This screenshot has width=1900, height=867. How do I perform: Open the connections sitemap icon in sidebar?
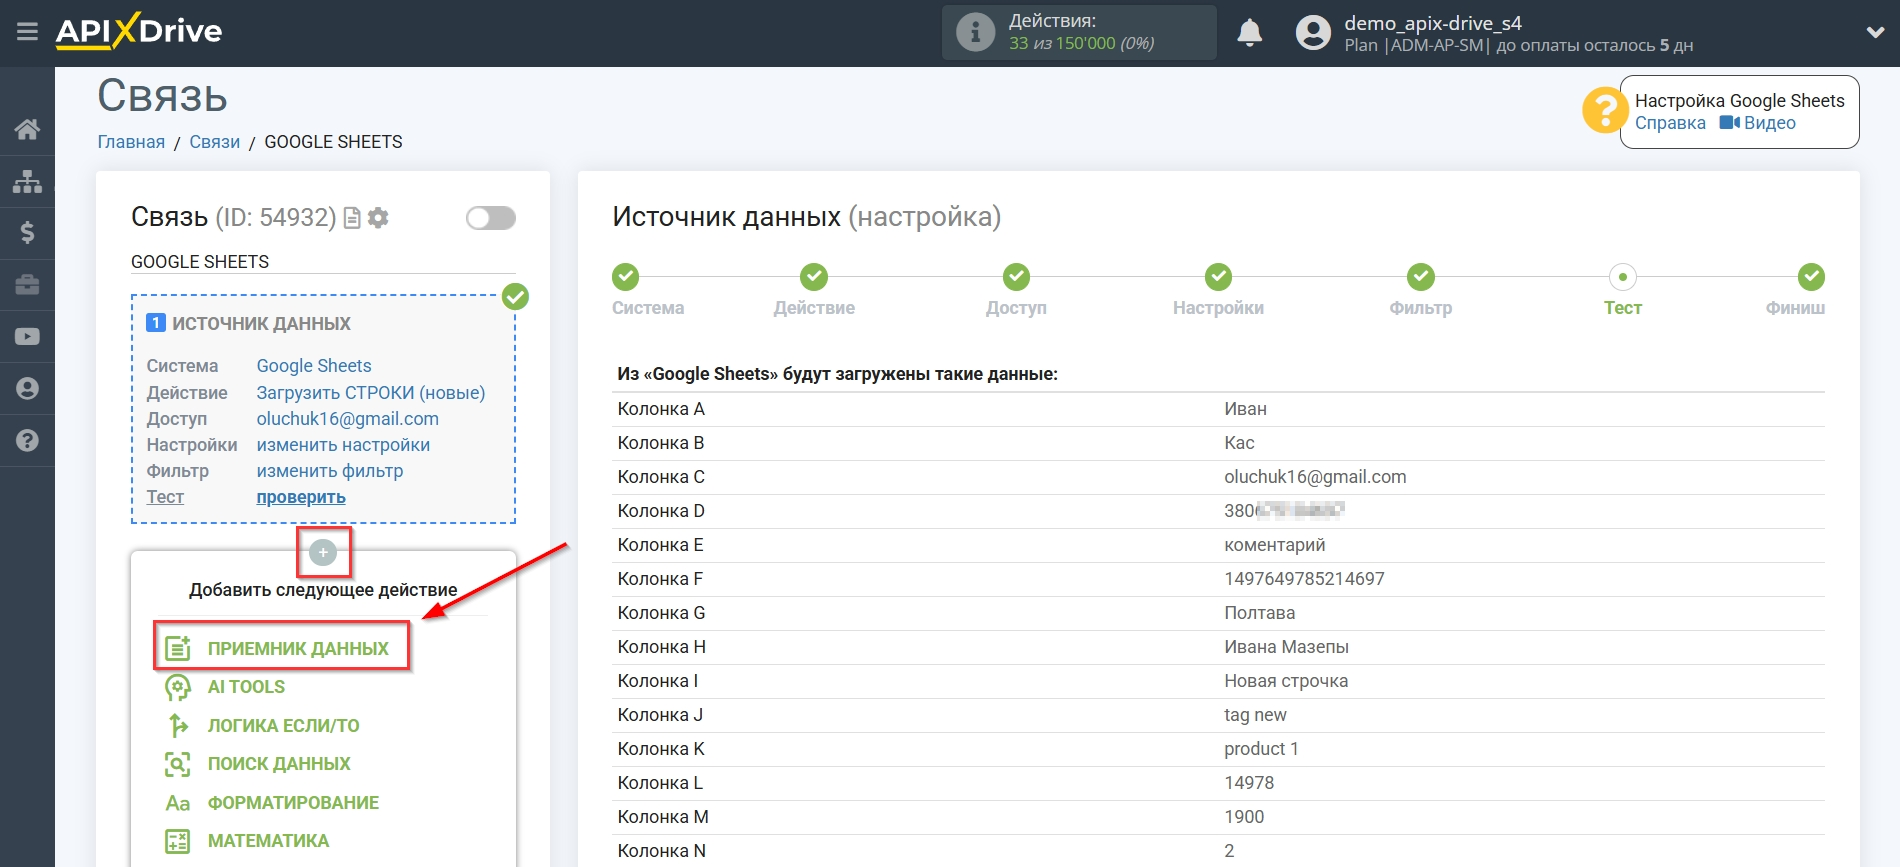pyautogui.click(x=27, y=181)
